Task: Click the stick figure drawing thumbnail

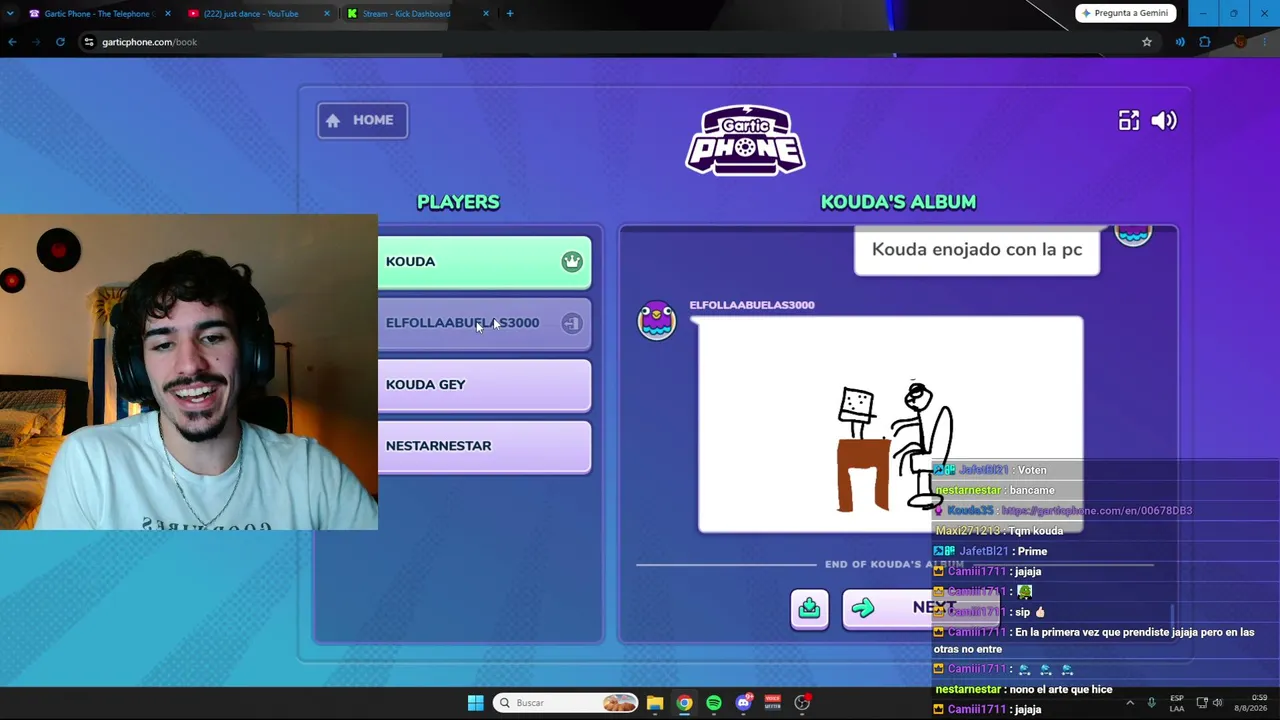Action: [890, 425]
